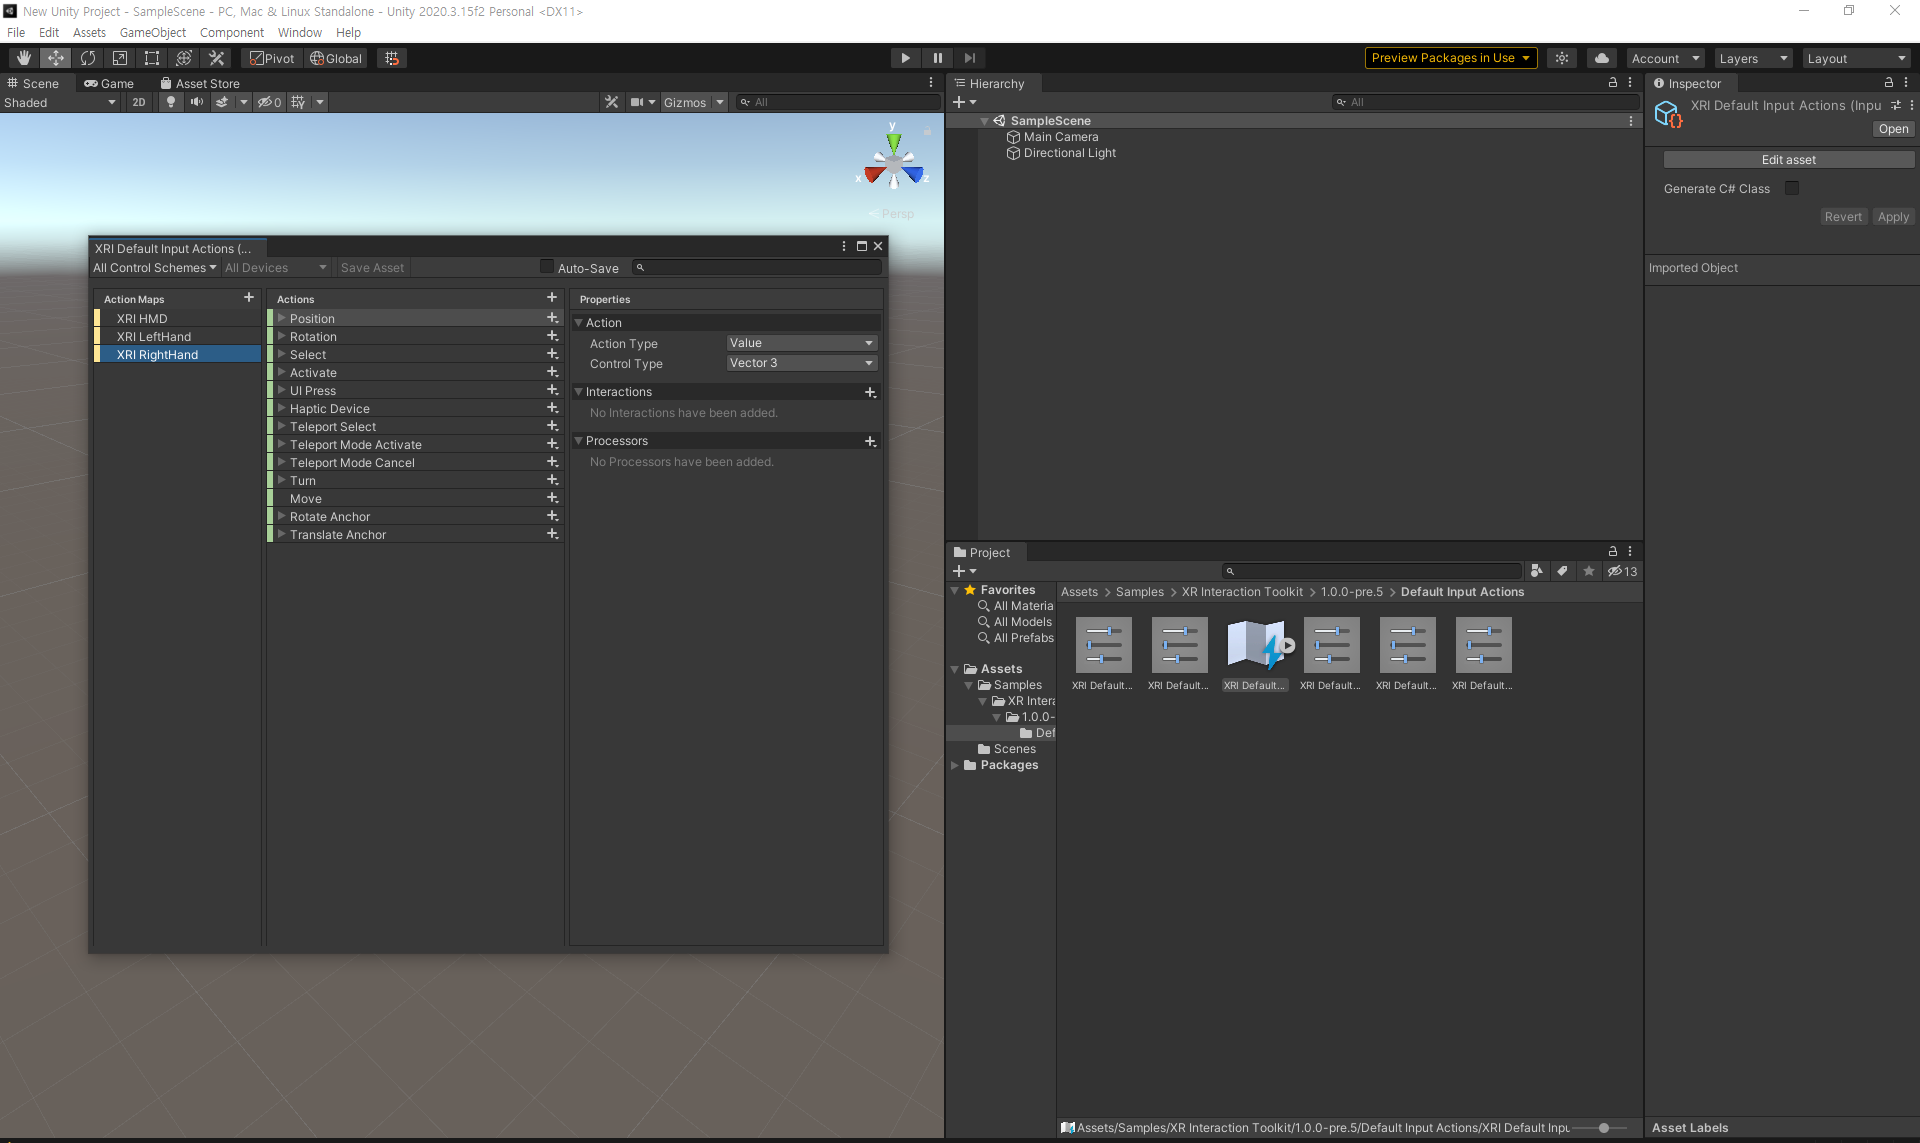Screen dimensions: 1920x1143
Task: Open the Collab services sun icon
Action: [1562, 58]
